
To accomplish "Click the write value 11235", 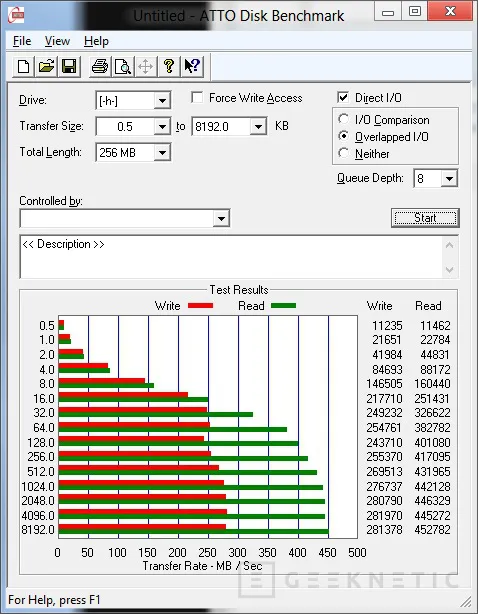I will pos(387,325).
